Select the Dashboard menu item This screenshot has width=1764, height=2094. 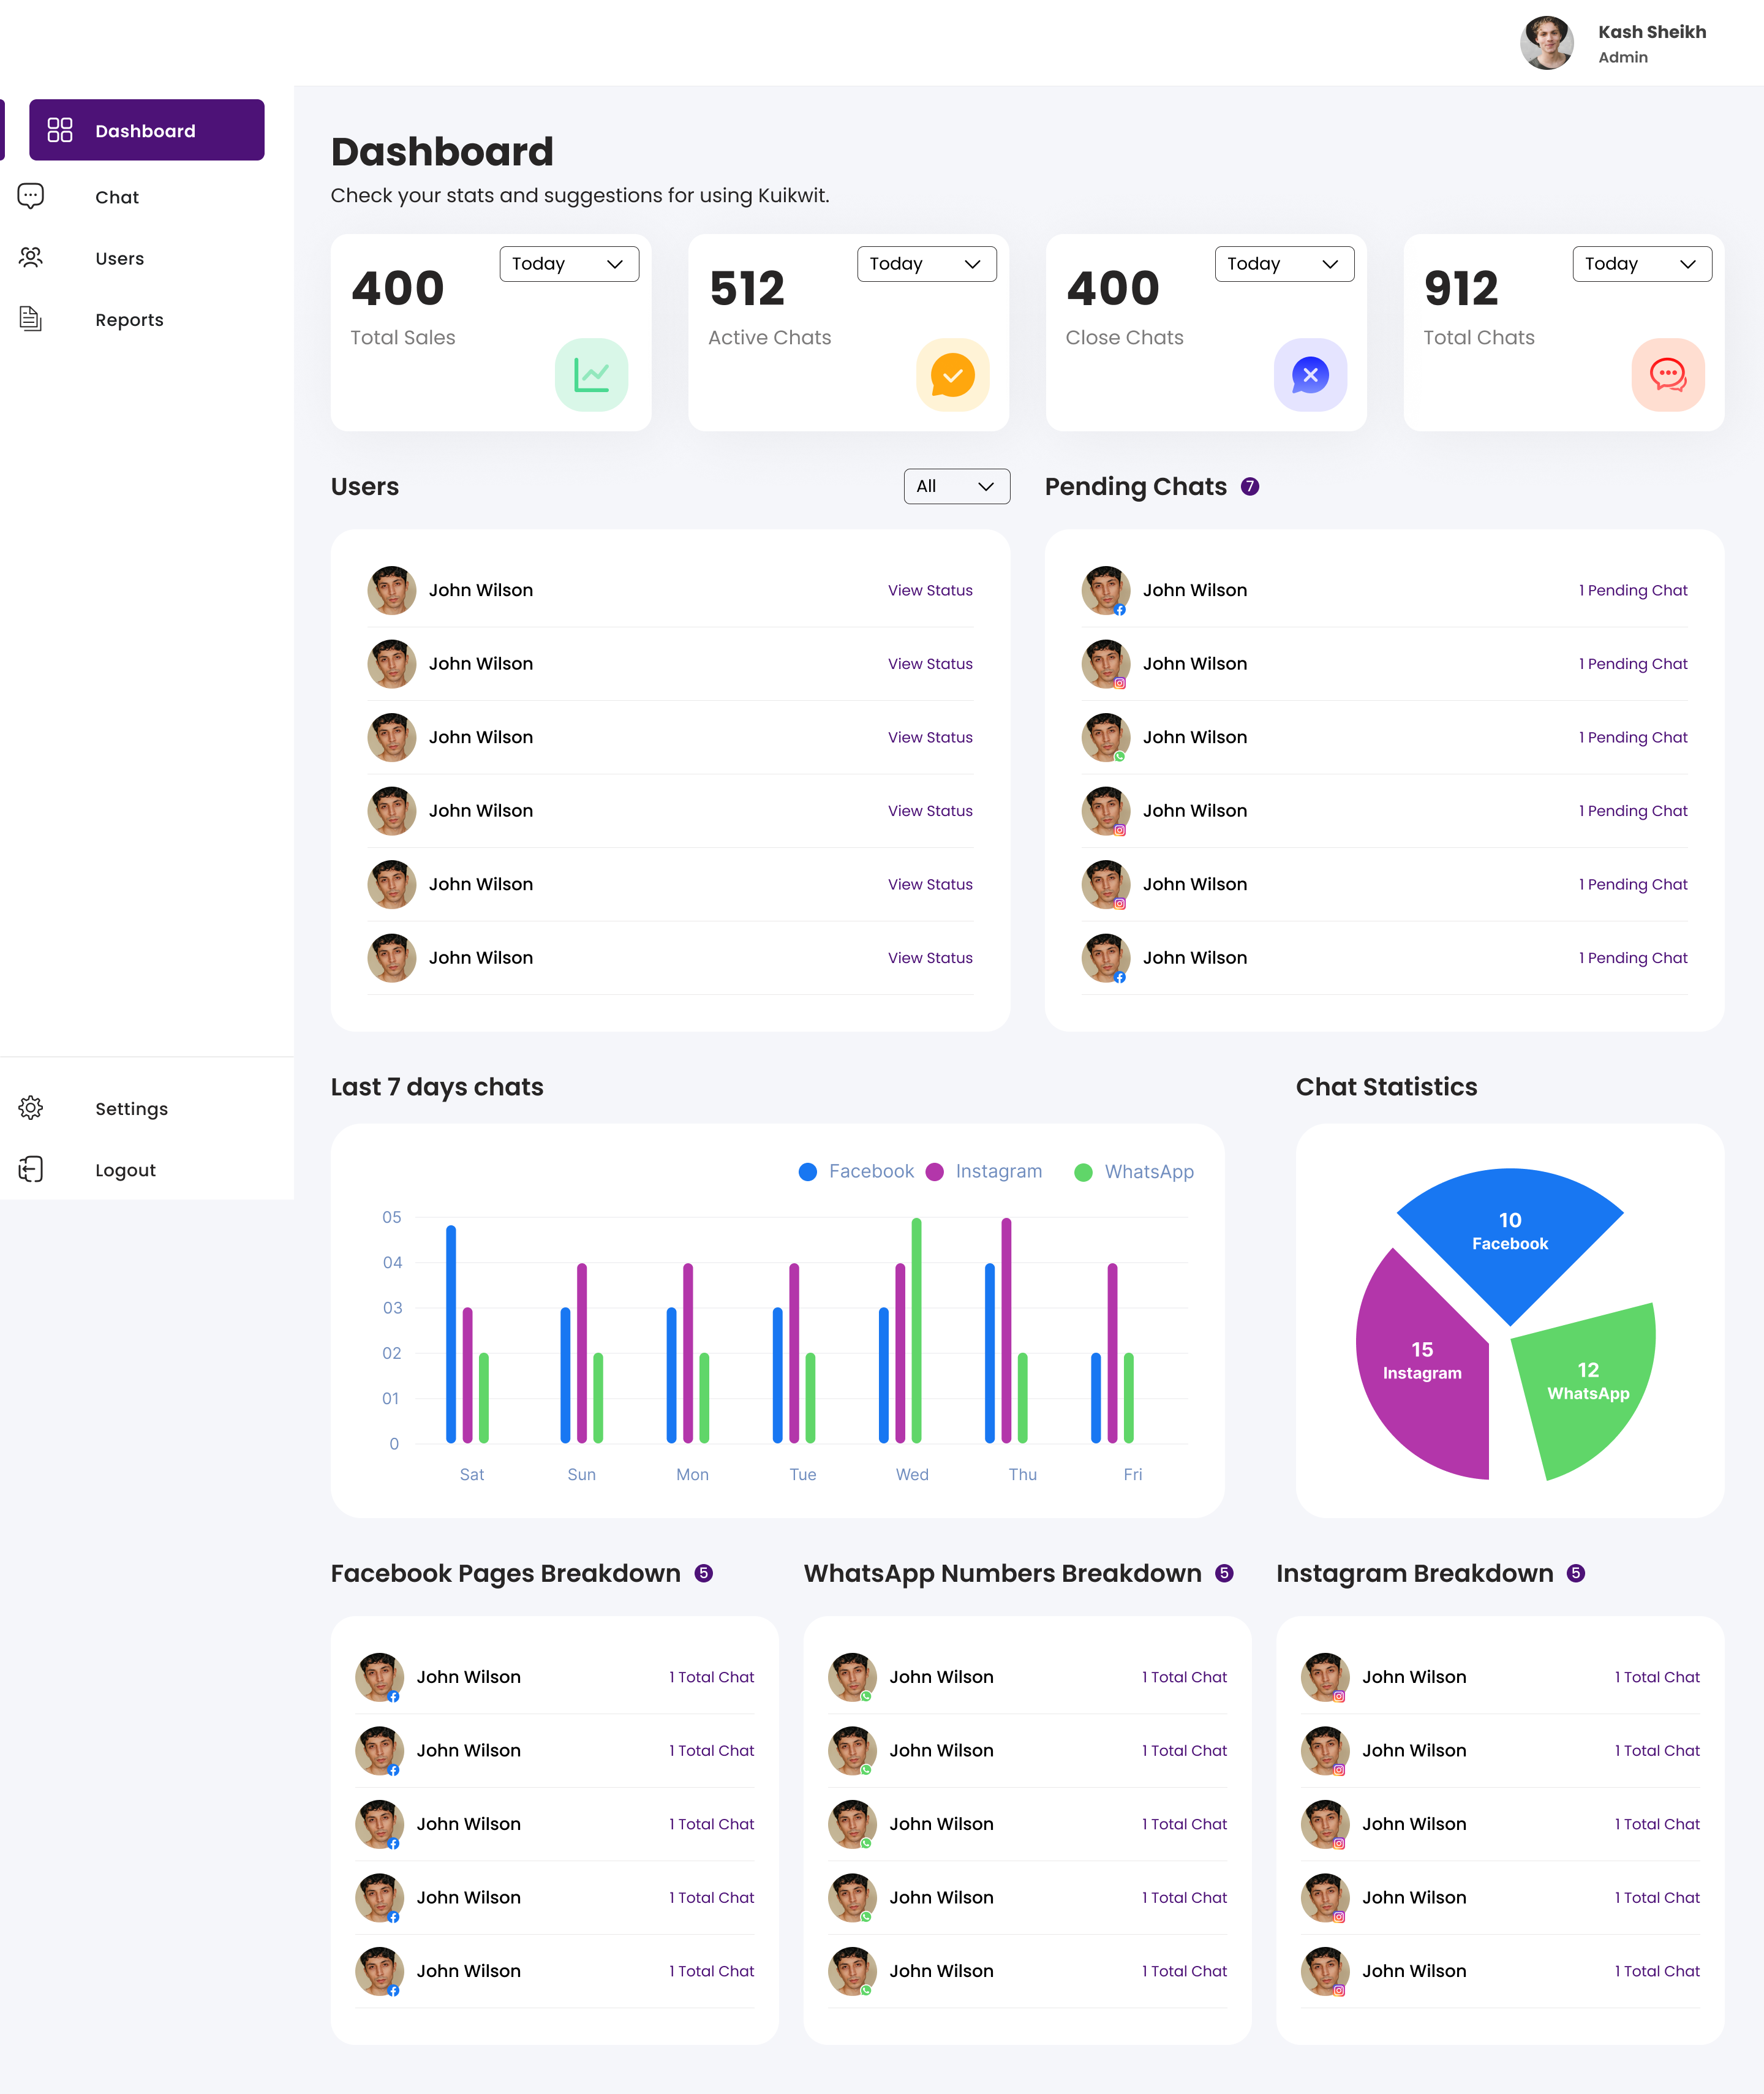click(146, 130)
